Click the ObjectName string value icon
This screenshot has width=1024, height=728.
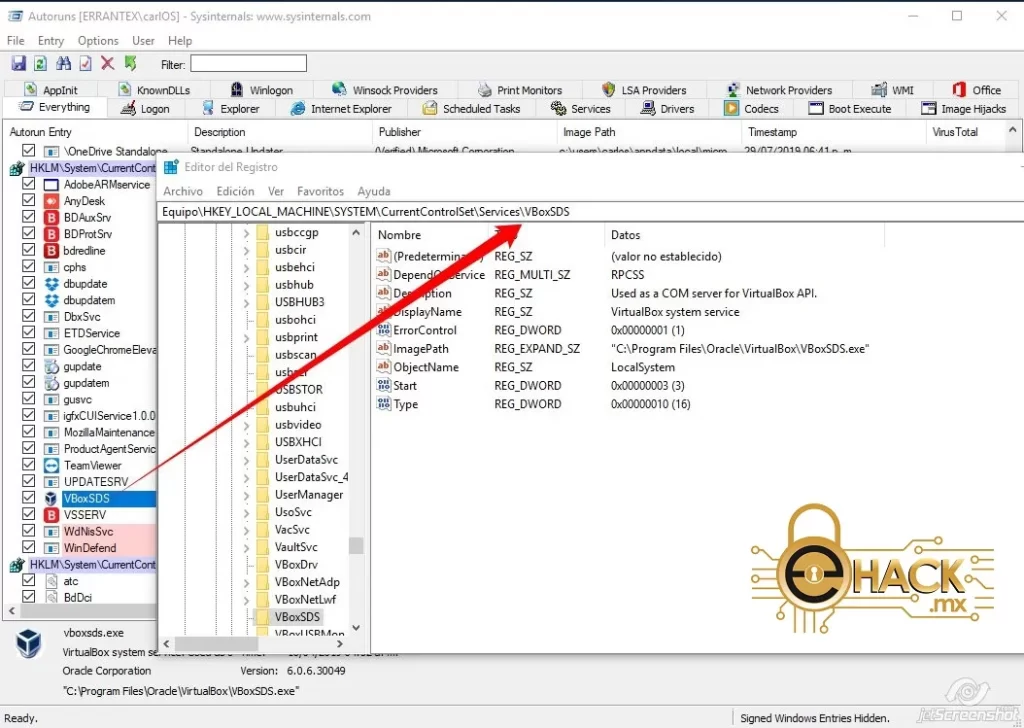(x=384, y=366)
